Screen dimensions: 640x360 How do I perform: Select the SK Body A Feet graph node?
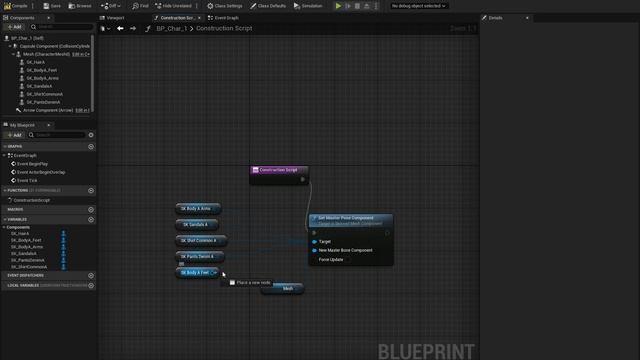tap(198, 273)
